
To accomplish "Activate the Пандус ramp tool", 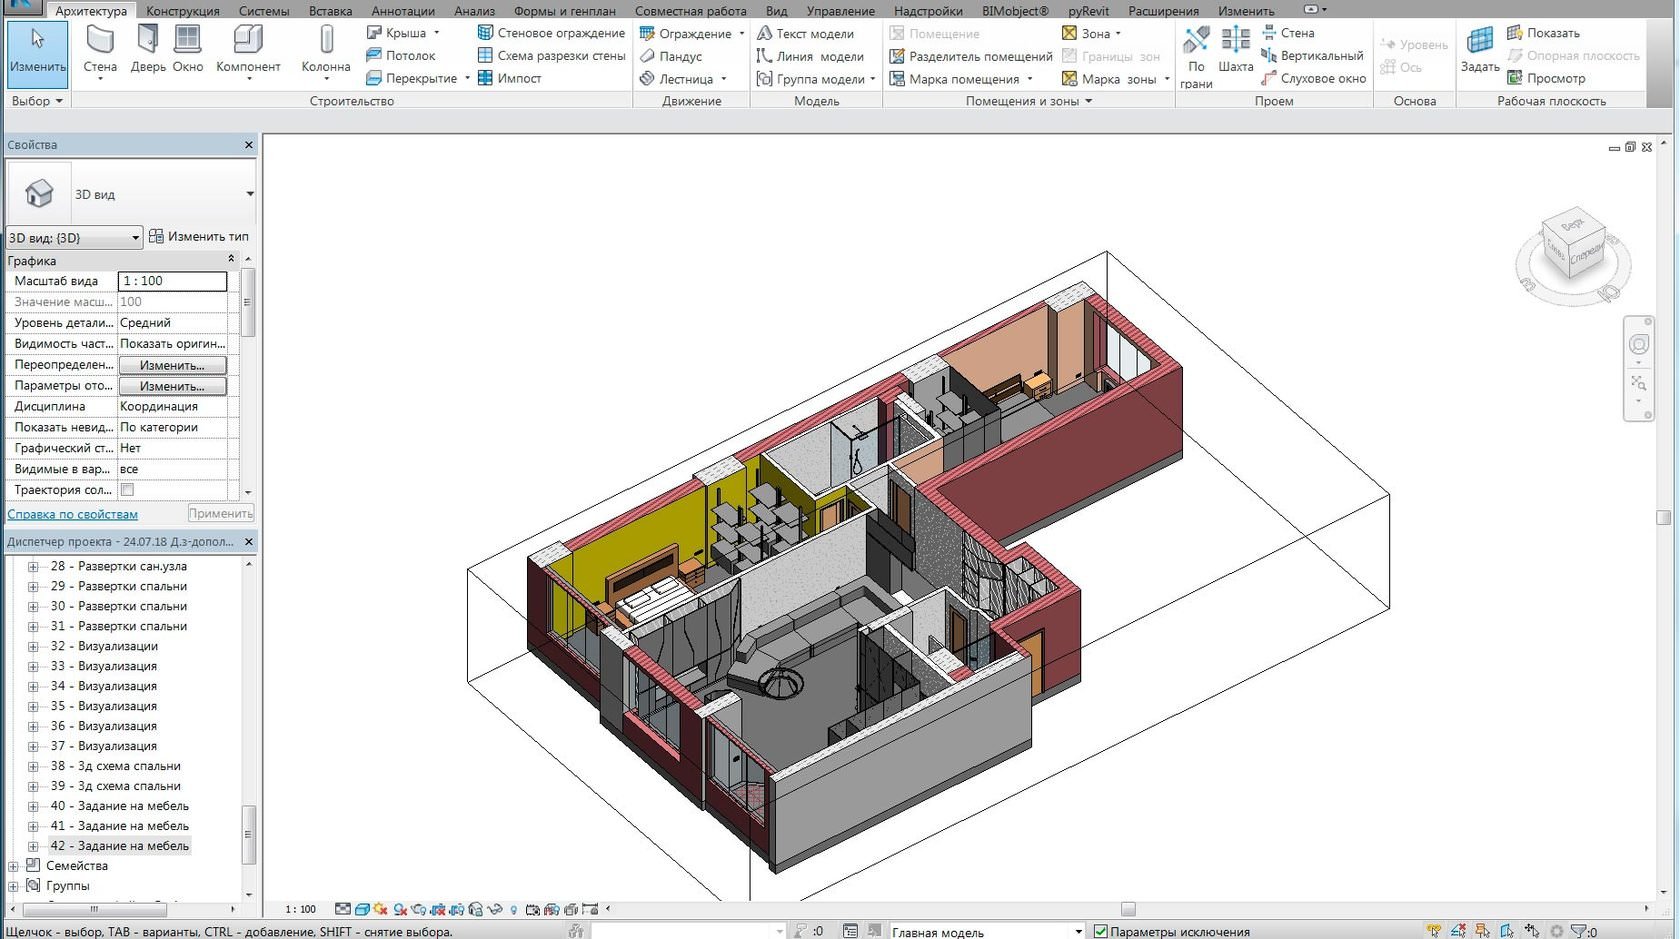I will 670,56.
